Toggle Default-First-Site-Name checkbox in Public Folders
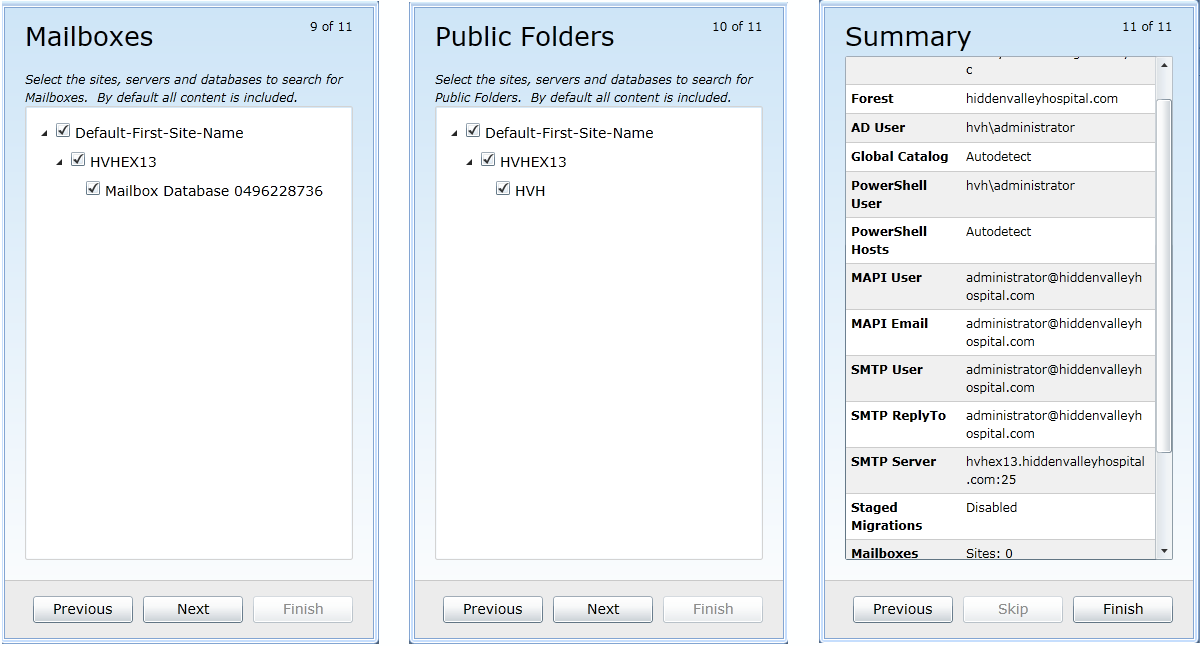The width and height of the screenshot is (1200, 646). (473, 131)
